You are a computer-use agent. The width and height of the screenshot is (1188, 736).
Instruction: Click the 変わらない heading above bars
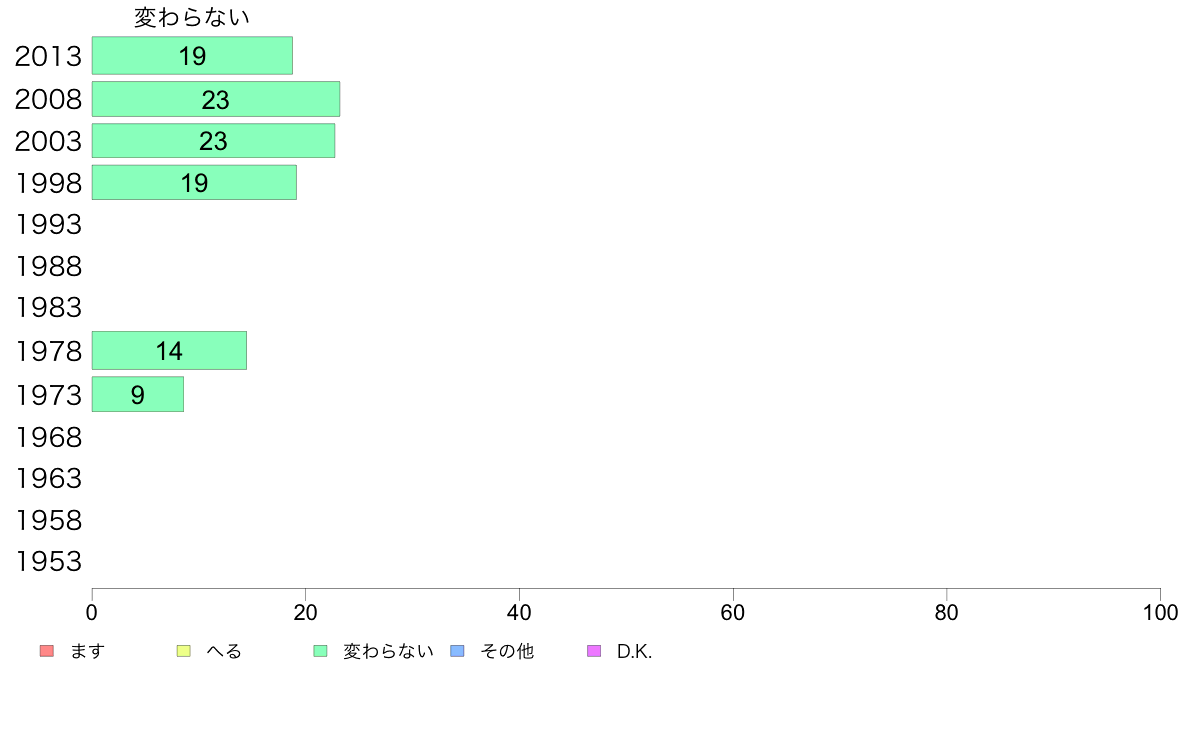(192, 17)
